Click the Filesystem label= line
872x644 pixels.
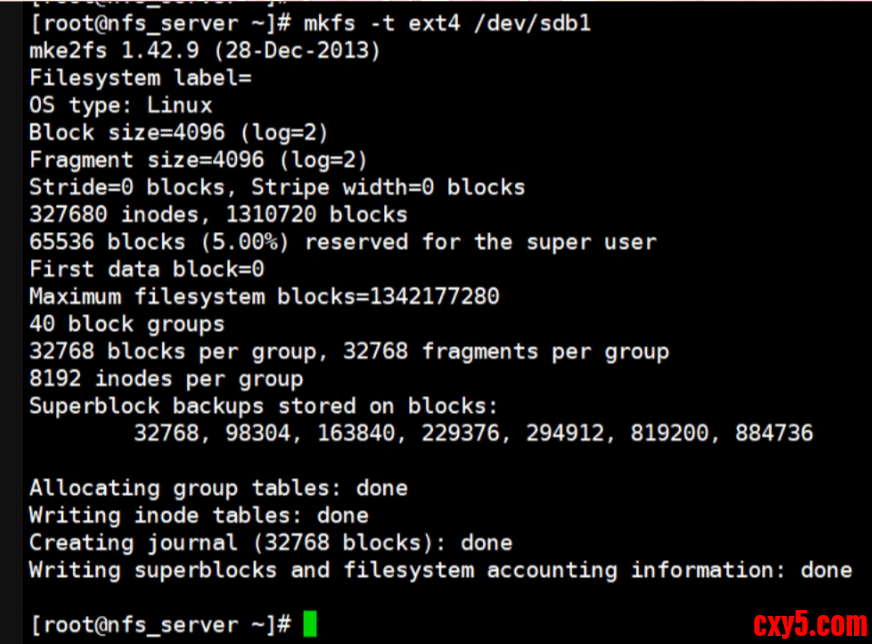(140, 77)
